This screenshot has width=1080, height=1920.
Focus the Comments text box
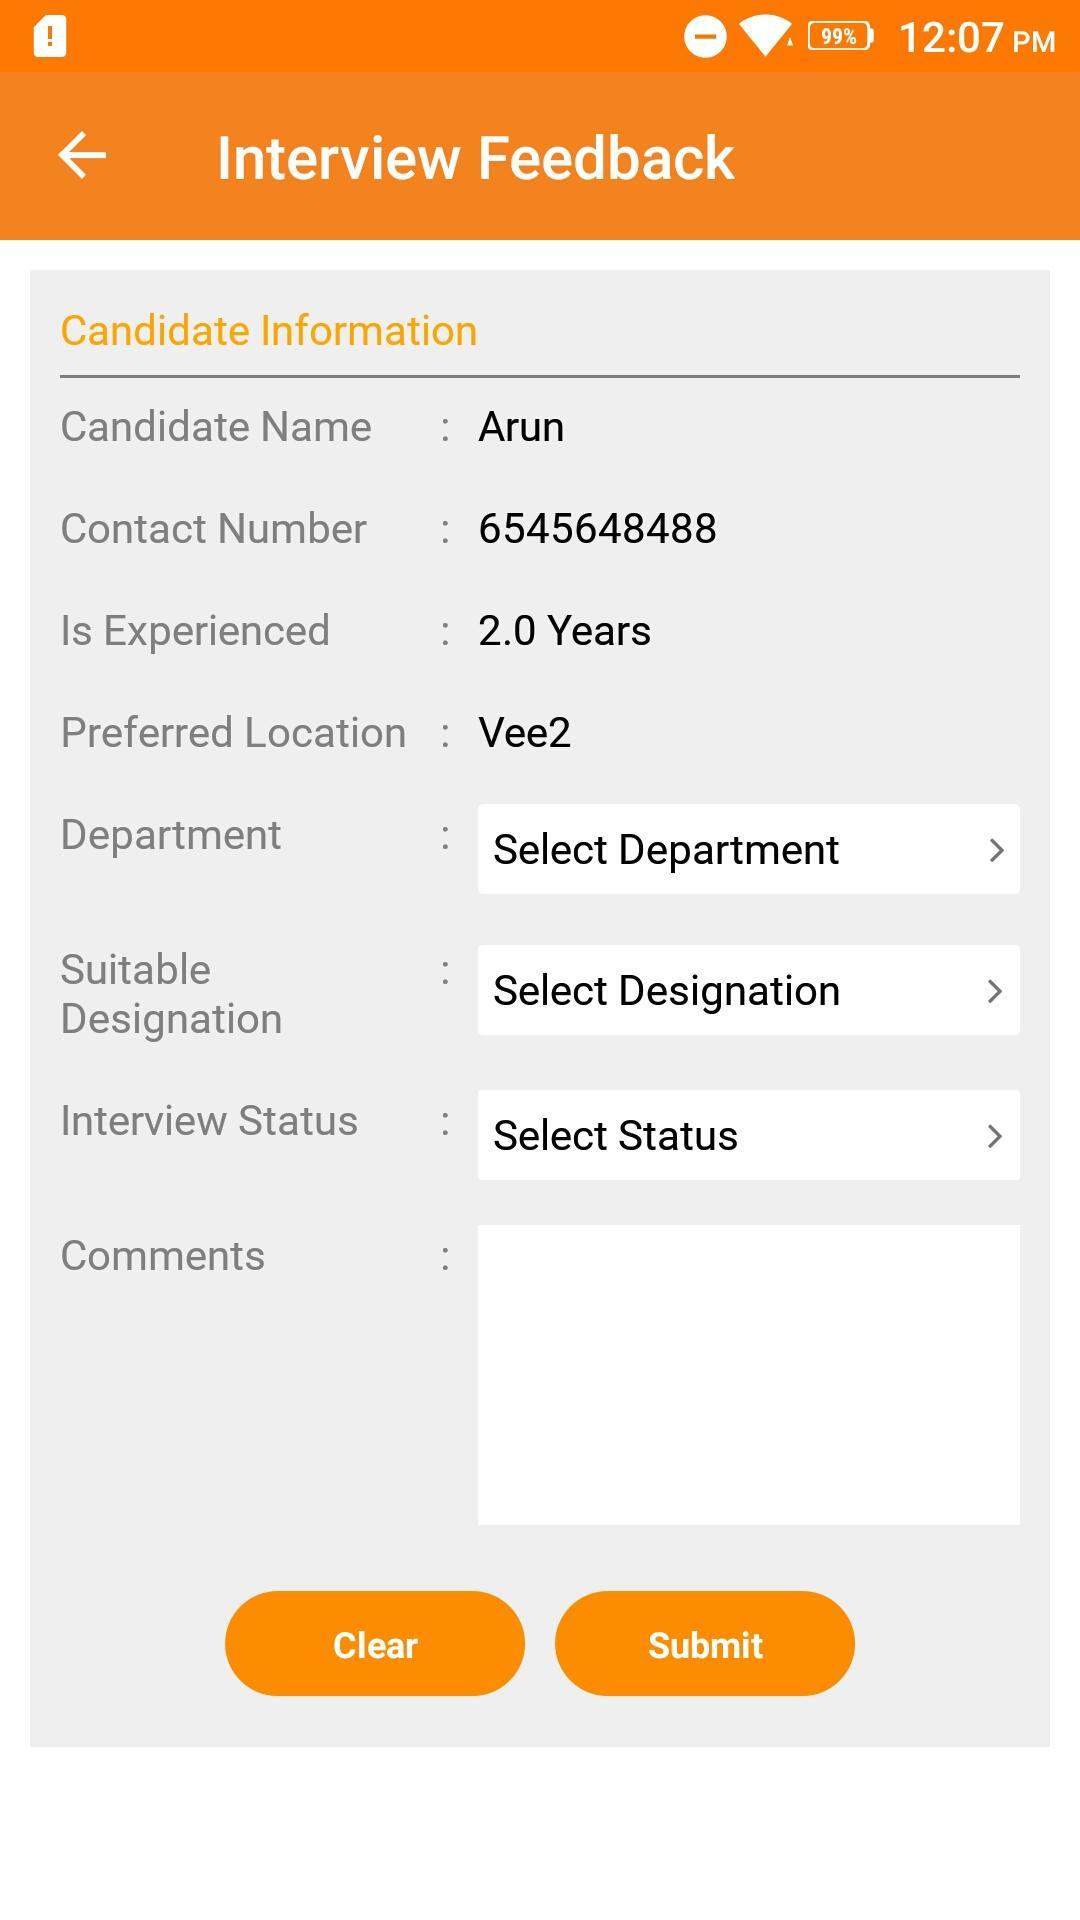[x=749, y=1375]
